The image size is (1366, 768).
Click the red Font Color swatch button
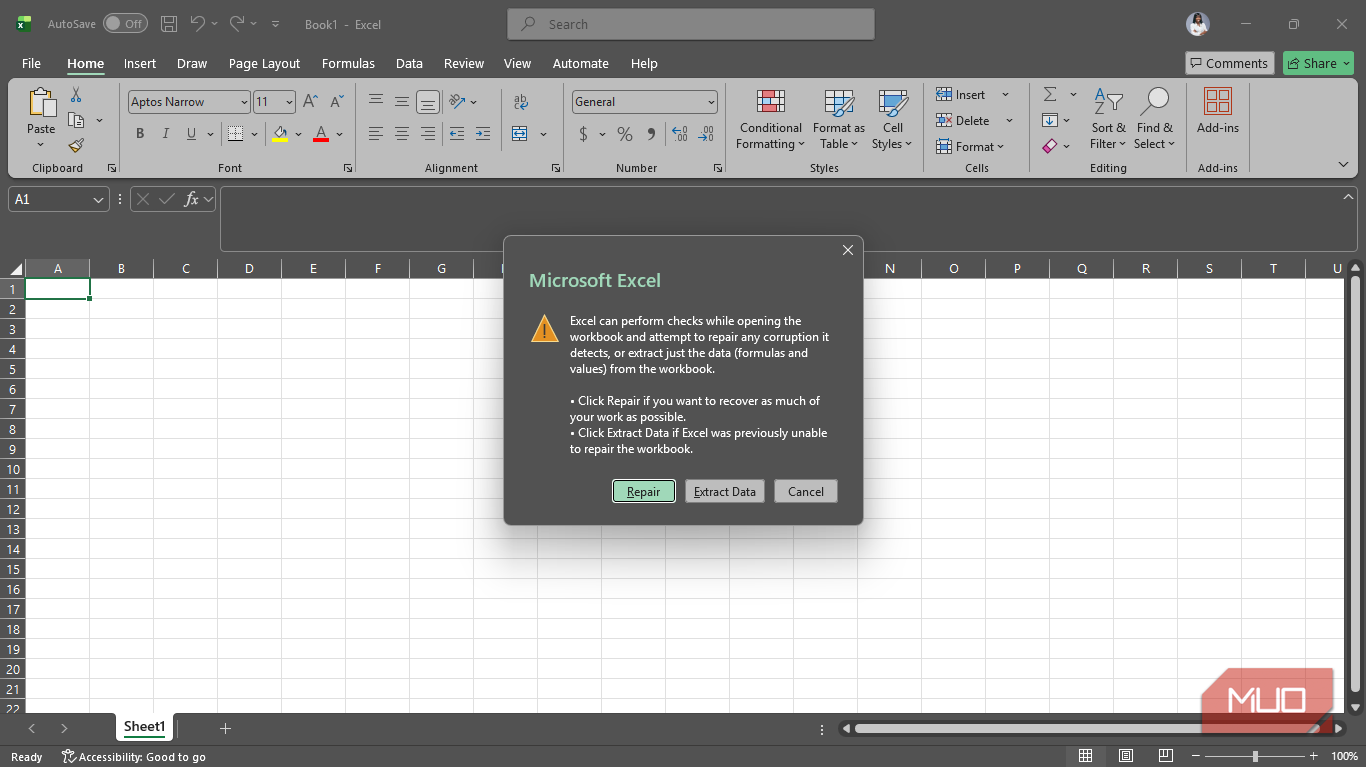pyautogui.click(x=321, y=134)
